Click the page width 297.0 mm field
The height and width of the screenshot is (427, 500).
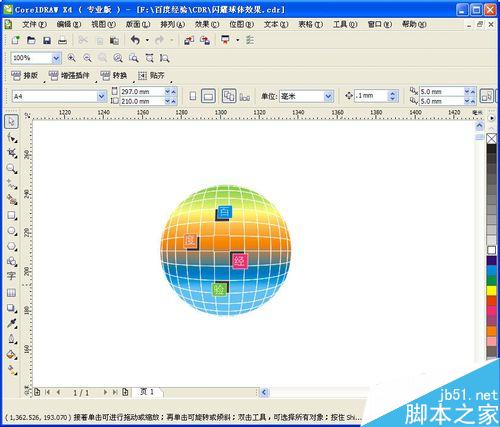(x=142, y=91)
